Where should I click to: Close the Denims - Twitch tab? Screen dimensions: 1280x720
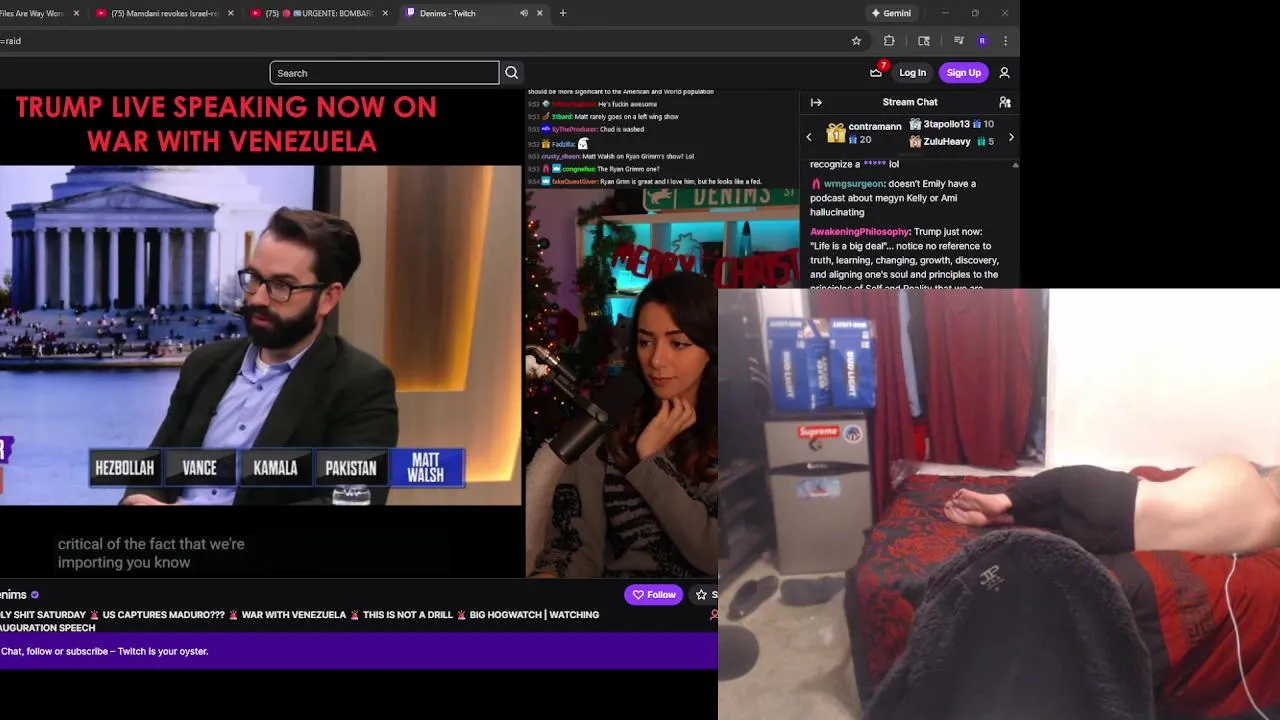coord(539,13)
